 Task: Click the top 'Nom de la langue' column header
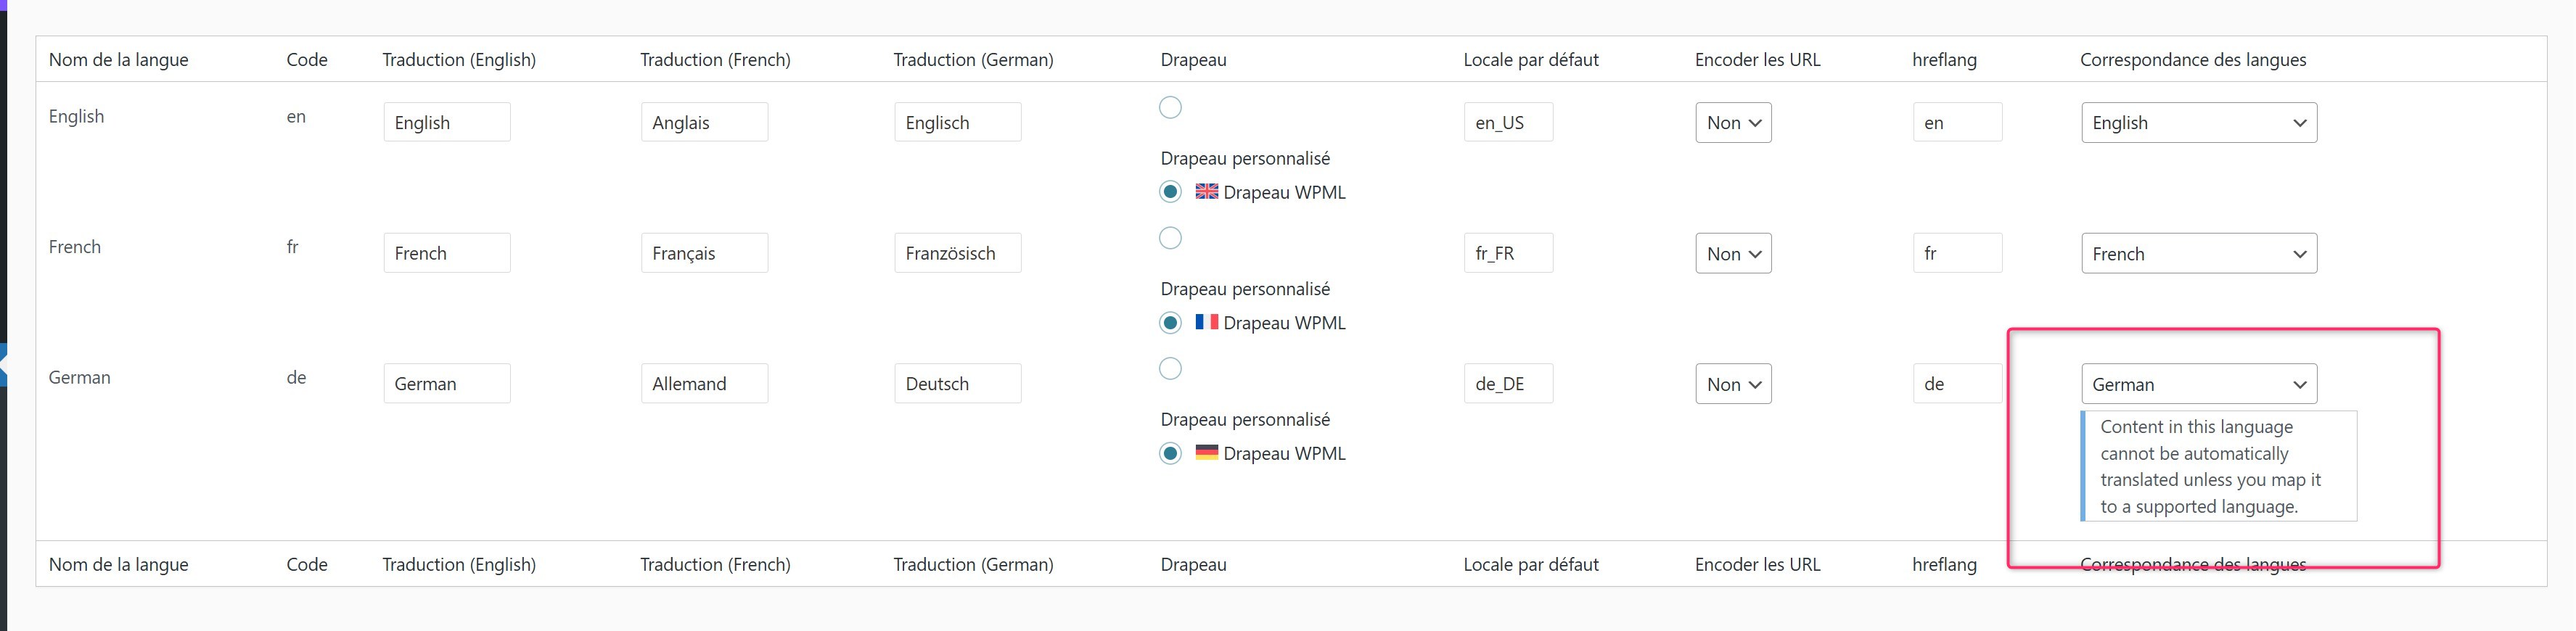[118, 59]
